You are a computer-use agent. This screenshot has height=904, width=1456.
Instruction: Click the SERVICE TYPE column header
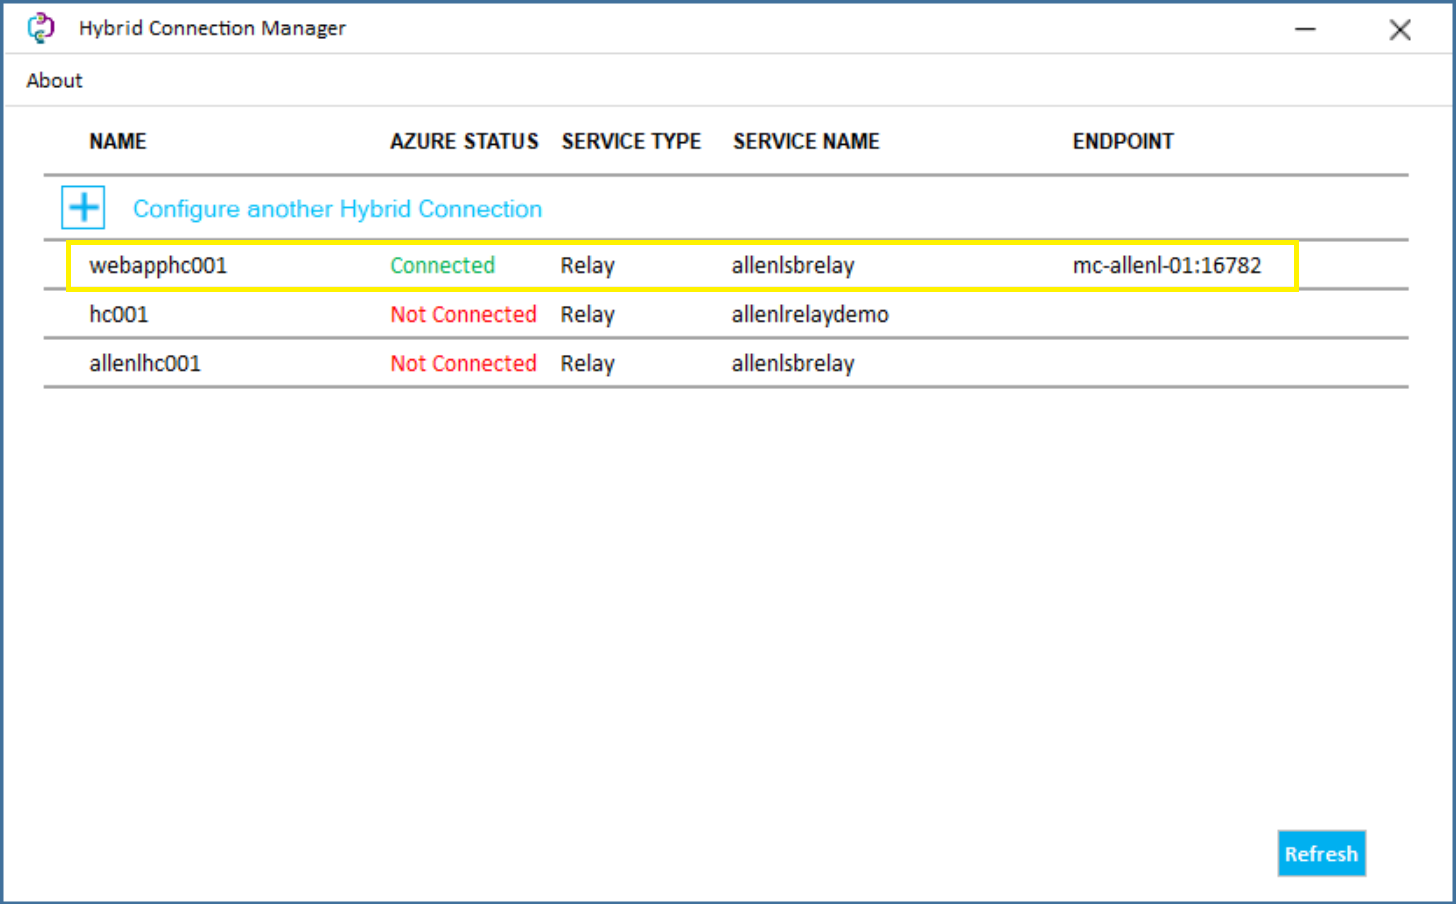(x=631, y=141)
